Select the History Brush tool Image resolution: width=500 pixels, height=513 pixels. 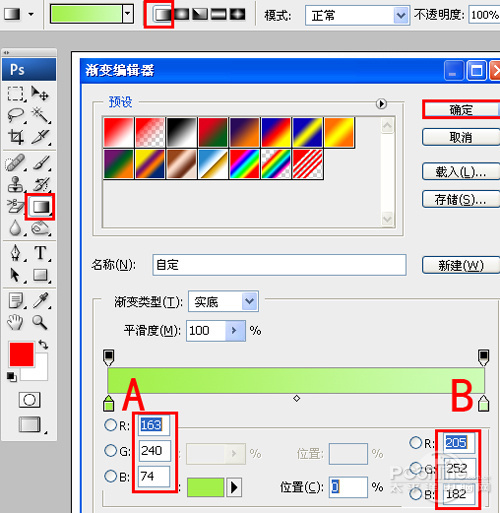click(41, 184)
